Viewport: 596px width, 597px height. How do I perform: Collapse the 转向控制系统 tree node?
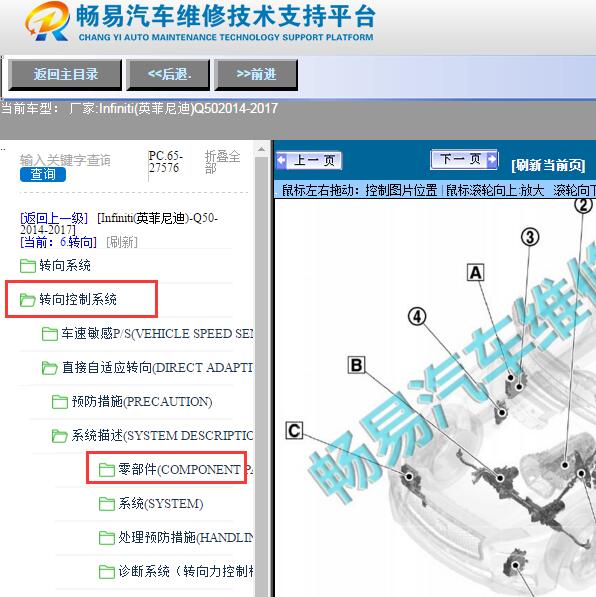coord(78,299)
